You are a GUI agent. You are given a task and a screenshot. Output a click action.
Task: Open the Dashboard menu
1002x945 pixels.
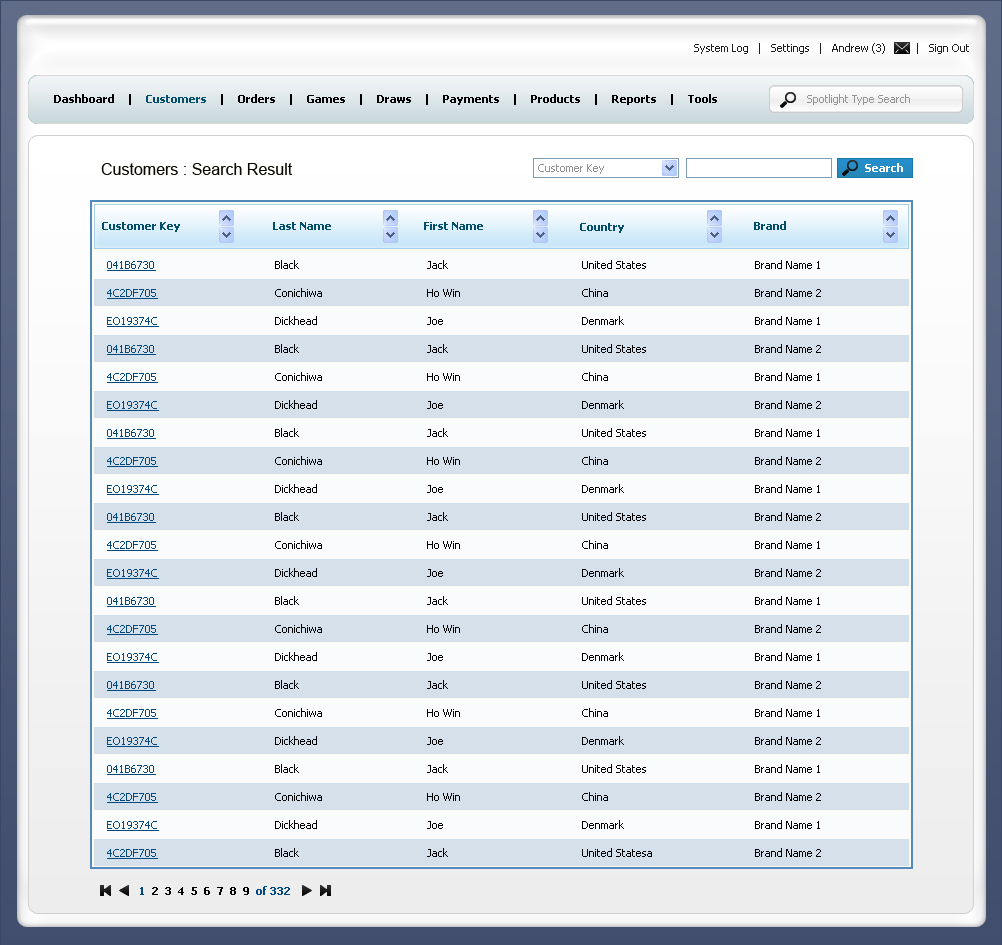tap(84, 99)
